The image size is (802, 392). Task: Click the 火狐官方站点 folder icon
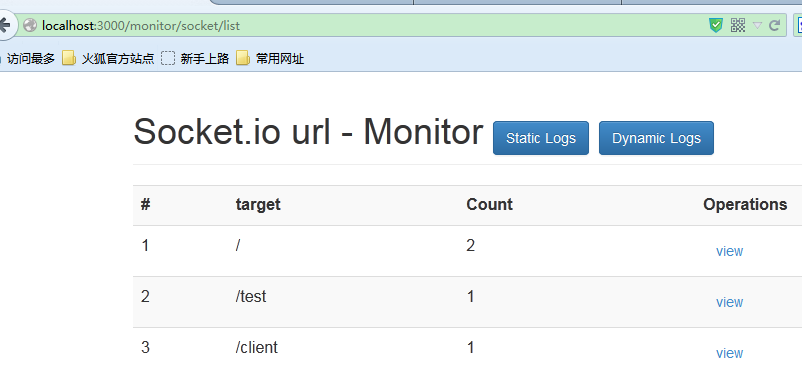click(x=69, y=59)
